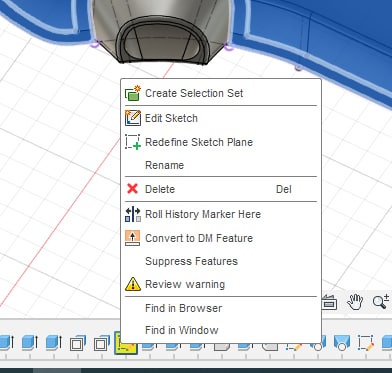Click the Convert to DM Feature icon
Image resolution: width=392 pixels, height=373 pixels.
(x=132, y=238)
